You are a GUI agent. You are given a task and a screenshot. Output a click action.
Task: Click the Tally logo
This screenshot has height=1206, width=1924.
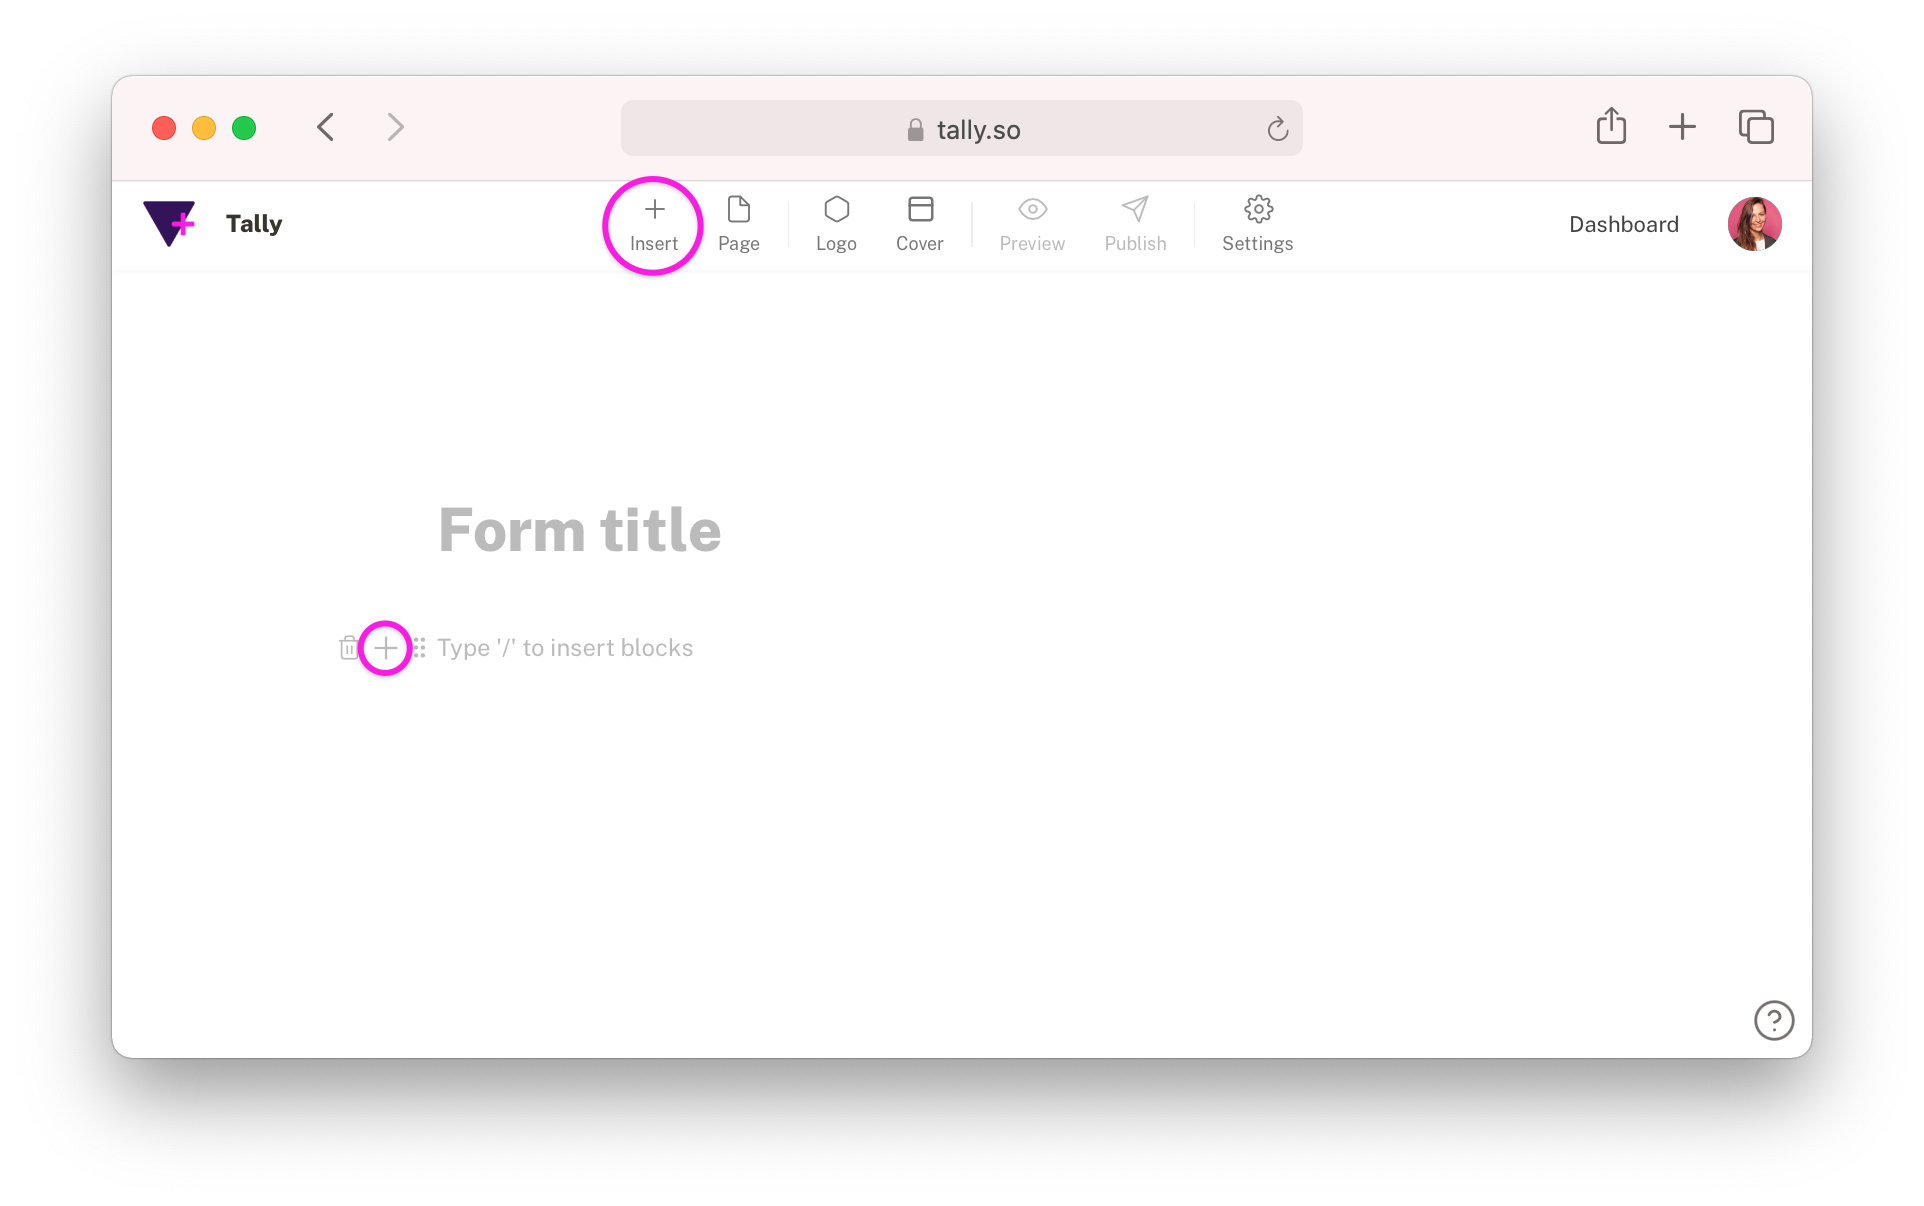213,223
